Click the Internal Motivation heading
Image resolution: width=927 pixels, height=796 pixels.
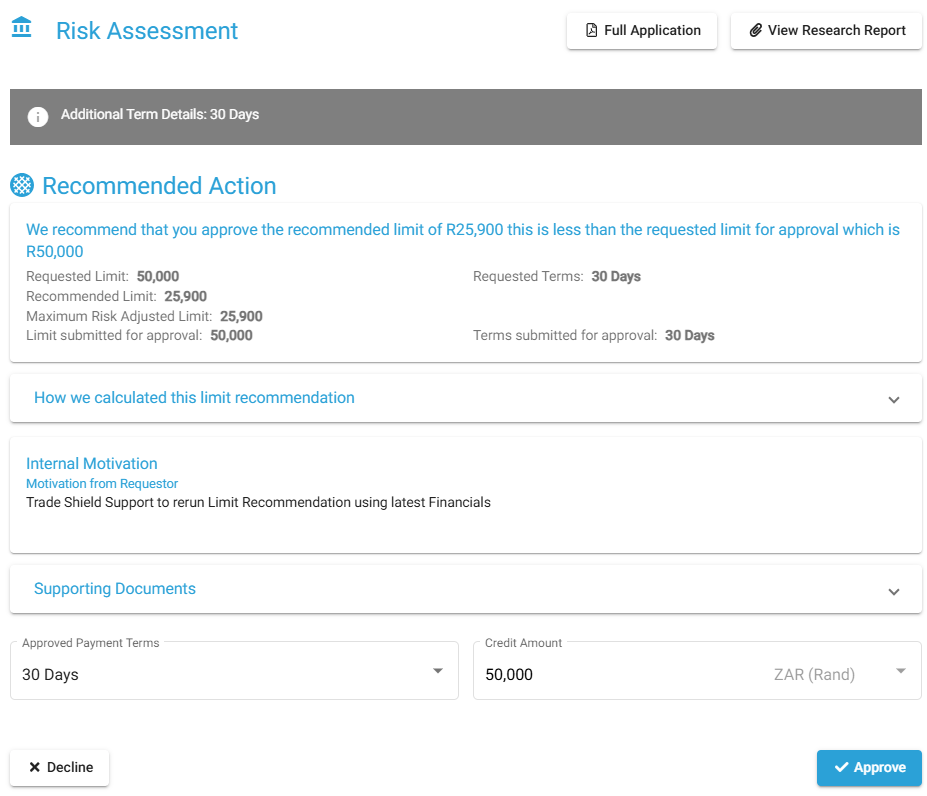coord(92,464)
